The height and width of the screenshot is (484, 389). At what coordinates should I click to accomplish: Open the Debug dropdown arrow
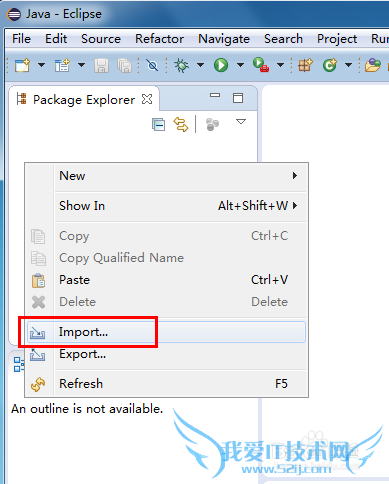200,65
